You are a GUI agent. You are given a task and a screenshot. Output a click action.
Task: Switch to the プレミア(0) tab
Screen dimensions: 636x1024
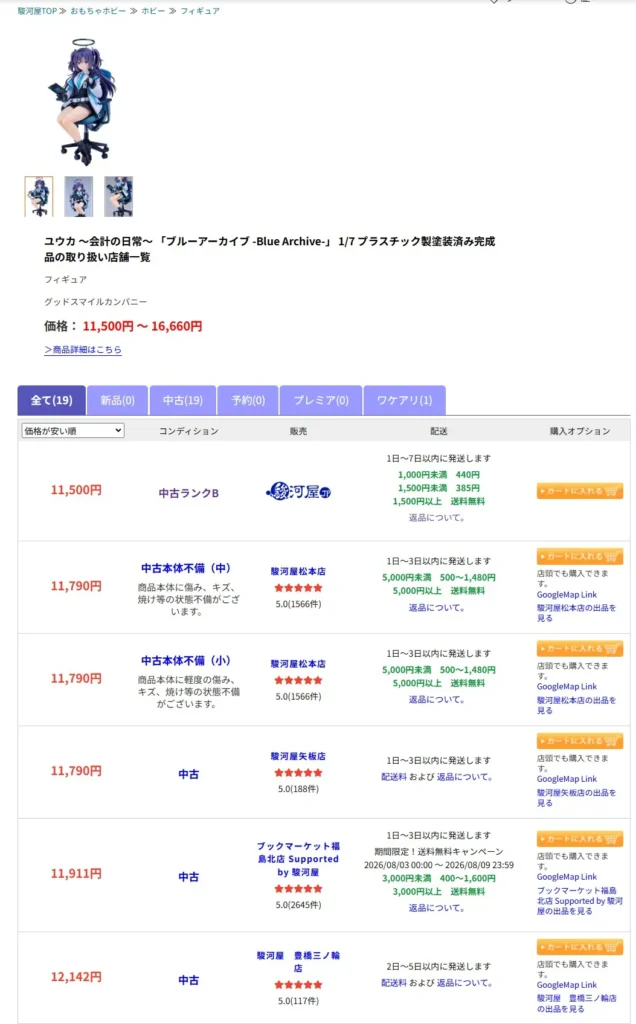(321, 400)
